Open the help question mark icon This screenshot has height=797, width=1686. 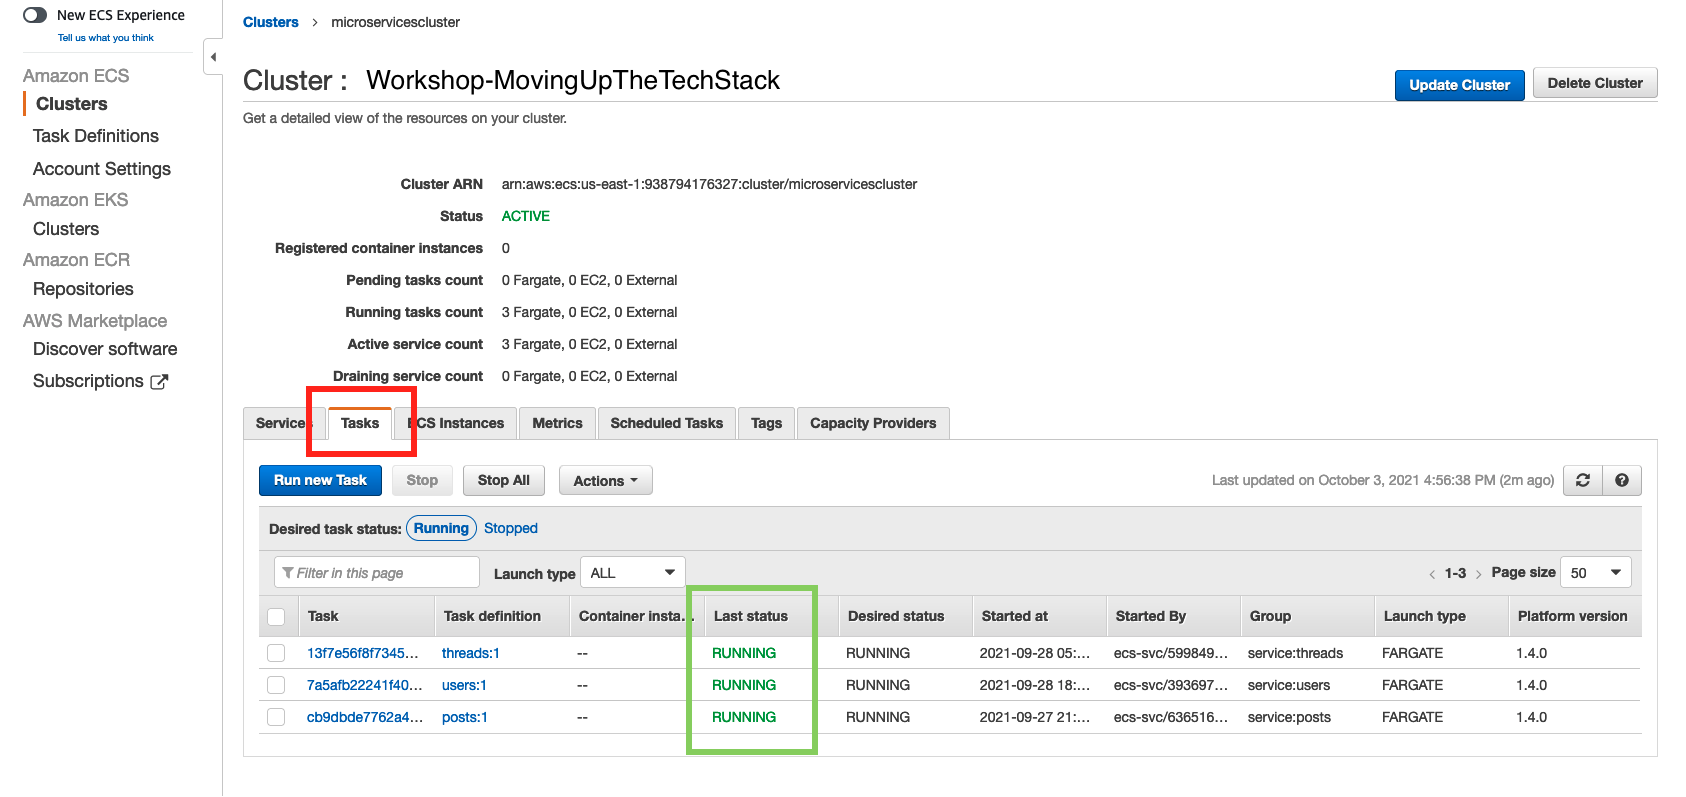1622,480
